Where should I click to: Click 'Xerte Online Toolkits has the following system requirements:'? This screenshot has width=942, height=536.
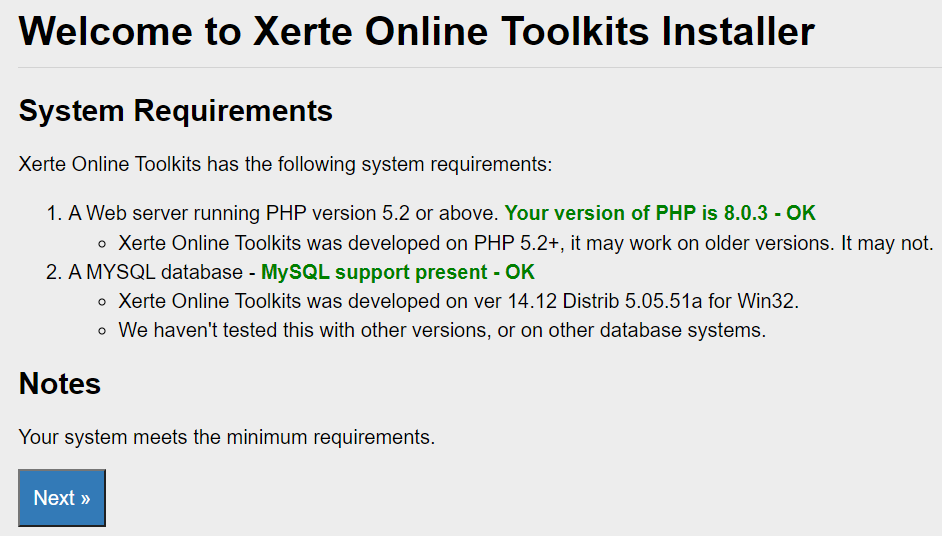pyautogui.click(x=285, y=164)
